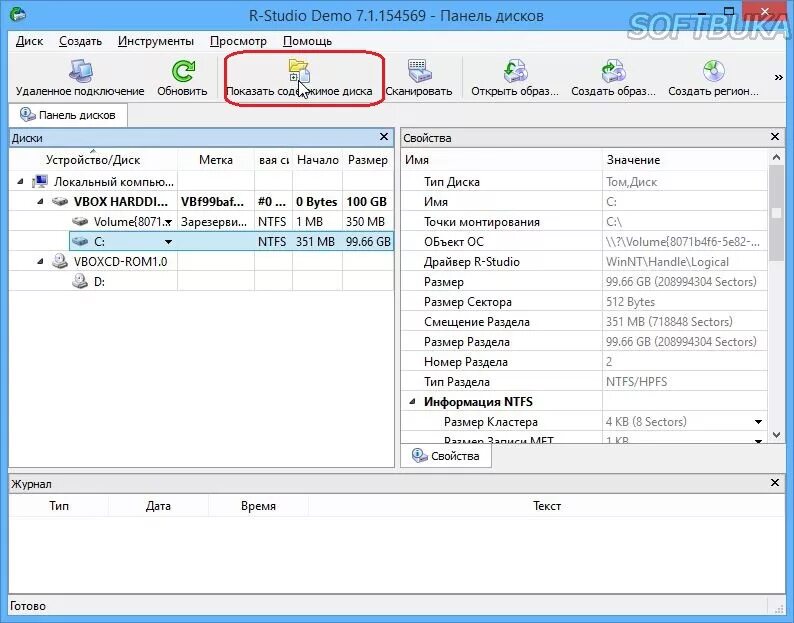Click the 100 GB size cell
Viewport: 794px width, 623px height.
click(367, 202)
